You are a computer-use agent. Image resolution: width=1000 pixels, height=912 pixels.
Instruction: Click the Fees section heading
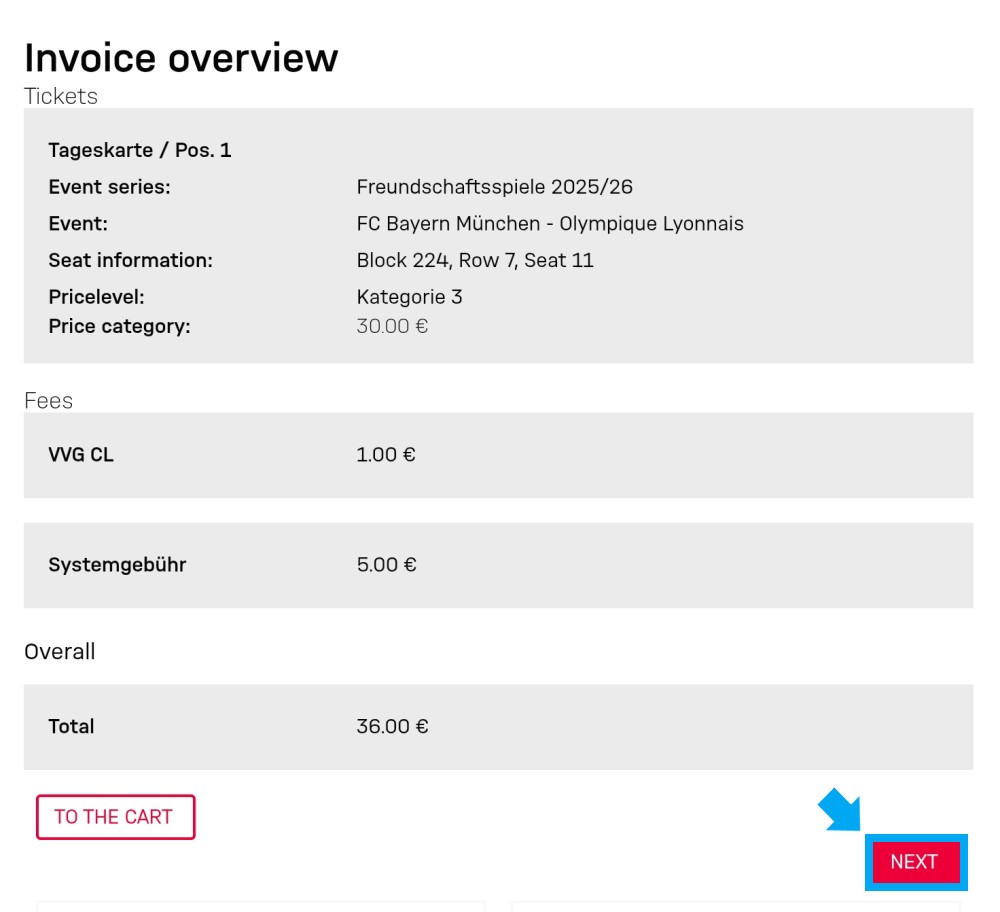coord(48,400)
